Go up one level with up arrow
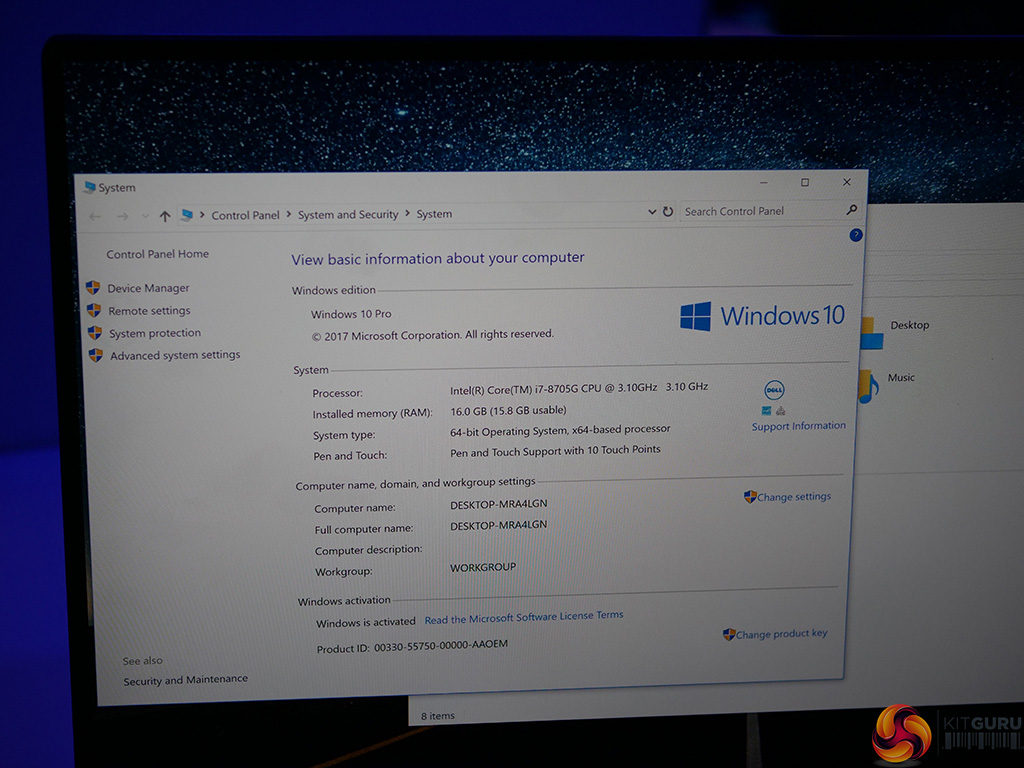Viewport: 1024px width, 768px height. click(165, 216)
